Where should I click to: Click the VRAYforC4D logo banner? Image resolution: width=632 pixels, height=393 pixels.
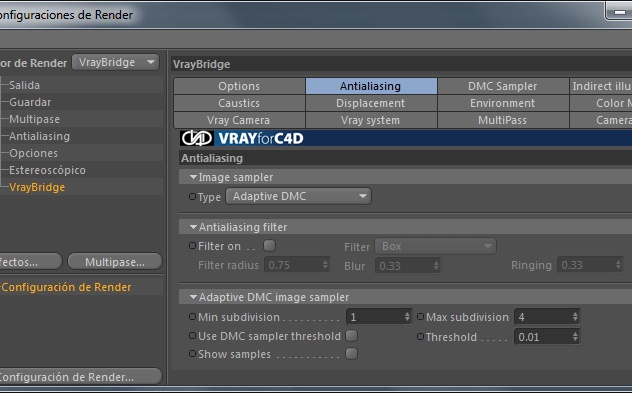242,138
